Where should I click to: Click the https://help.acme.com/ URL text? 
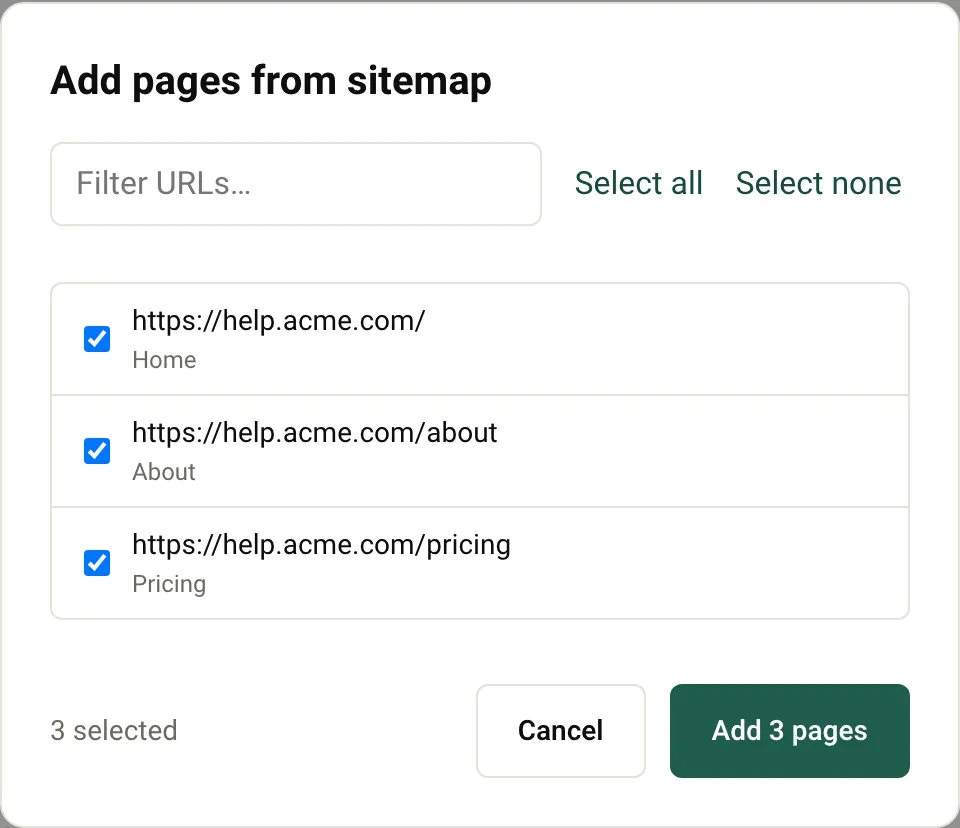tap(279, 320)
